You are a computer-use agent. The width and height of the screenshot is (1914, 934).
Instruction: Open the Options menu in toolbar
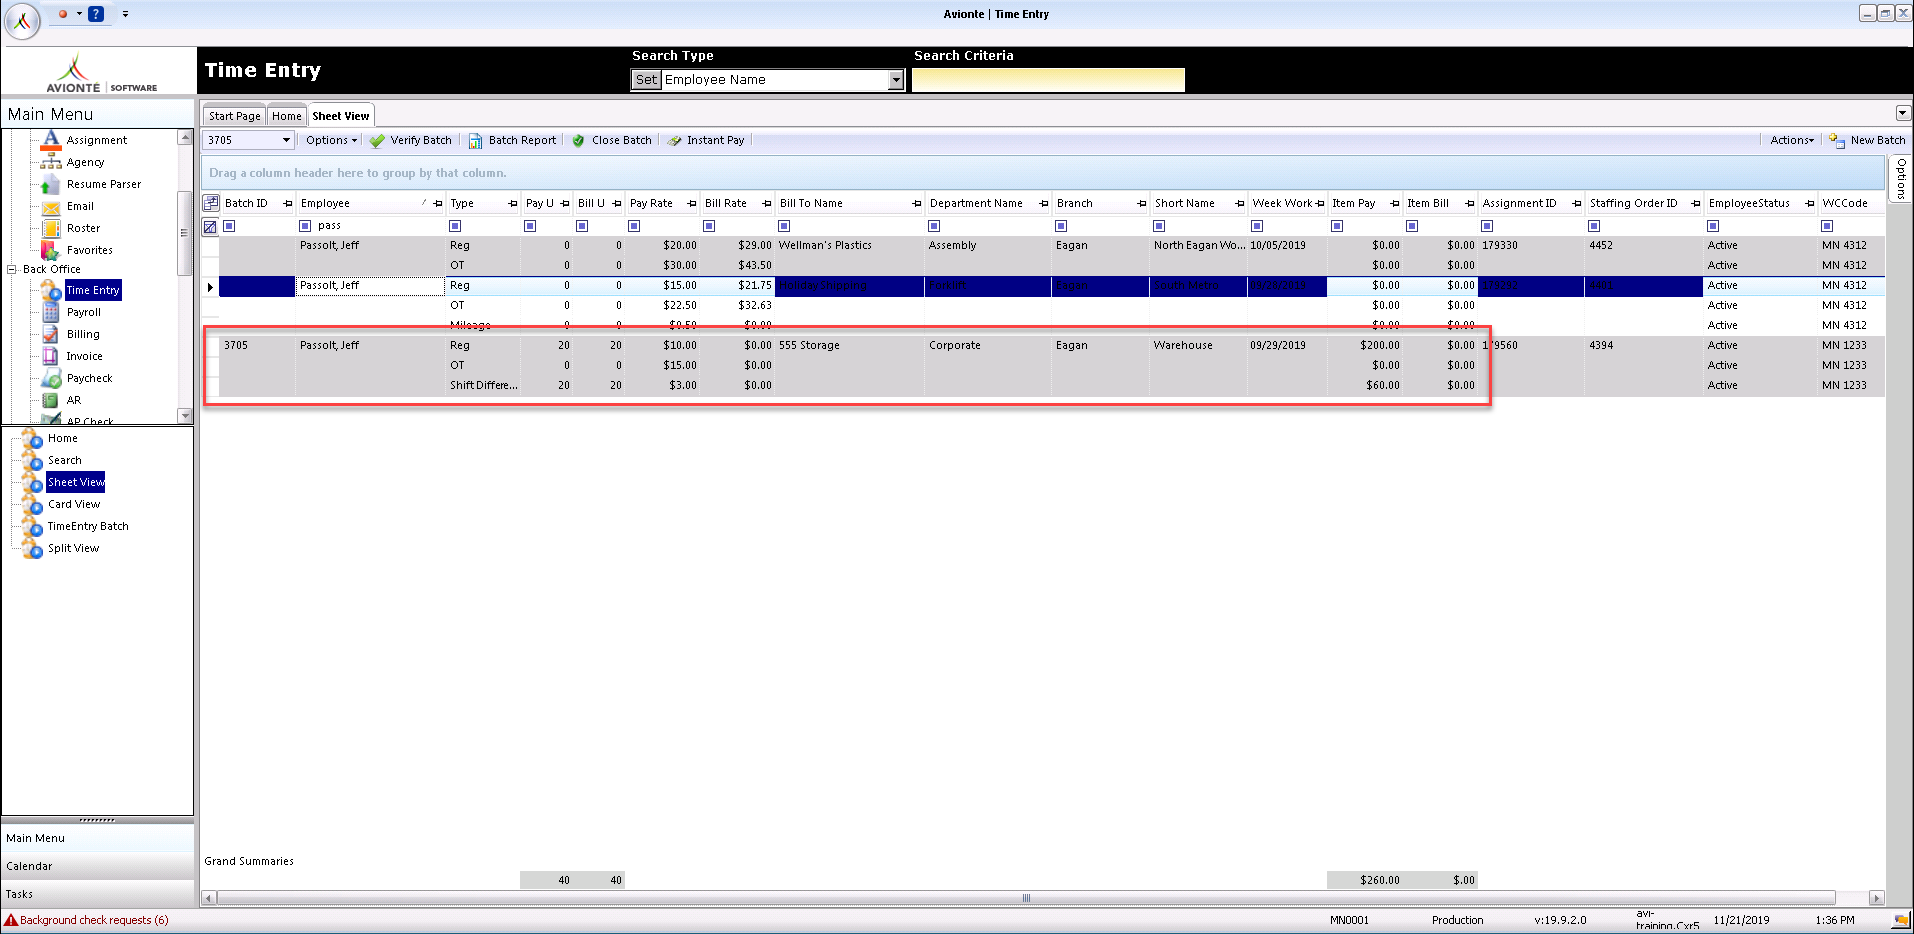[x=331, y=141]
